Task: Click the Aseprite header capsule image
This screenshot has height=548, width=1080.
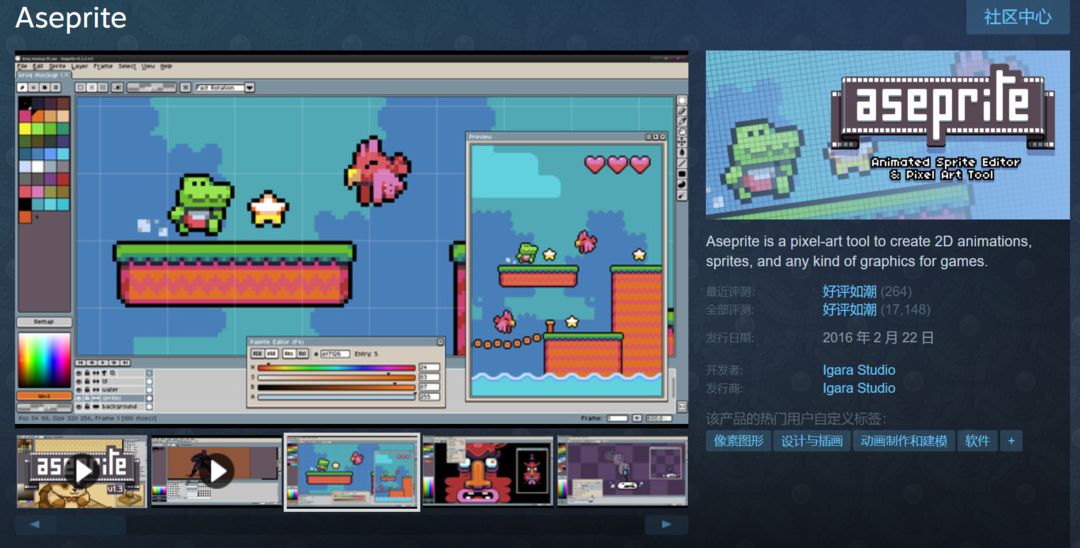Action: pyautogui.click(x=888, y=134)
